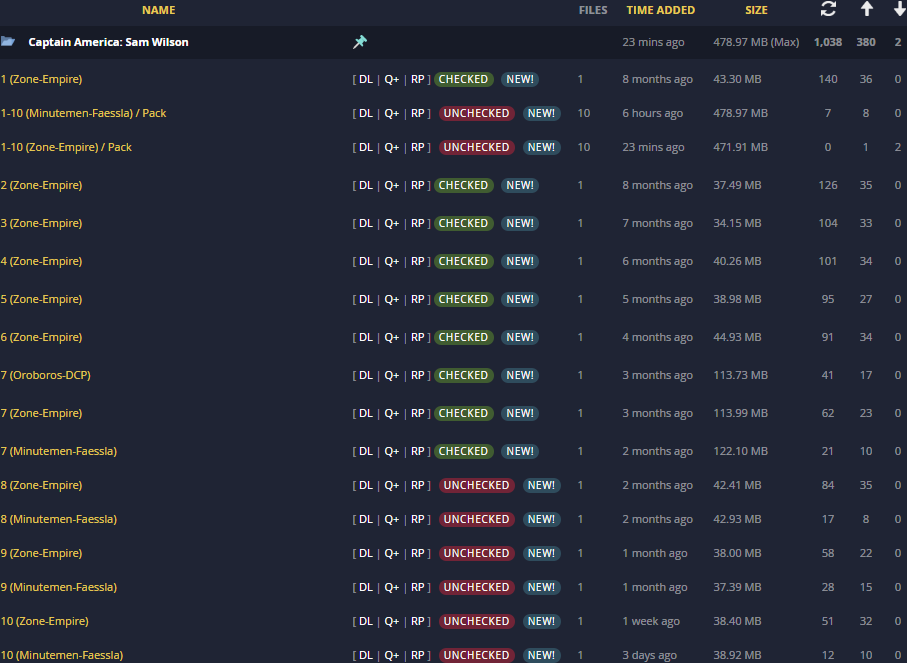Click RP for 7 (Minutemen-Faessla)
This screenshot has height=663, width=907.
pos(418,451)
